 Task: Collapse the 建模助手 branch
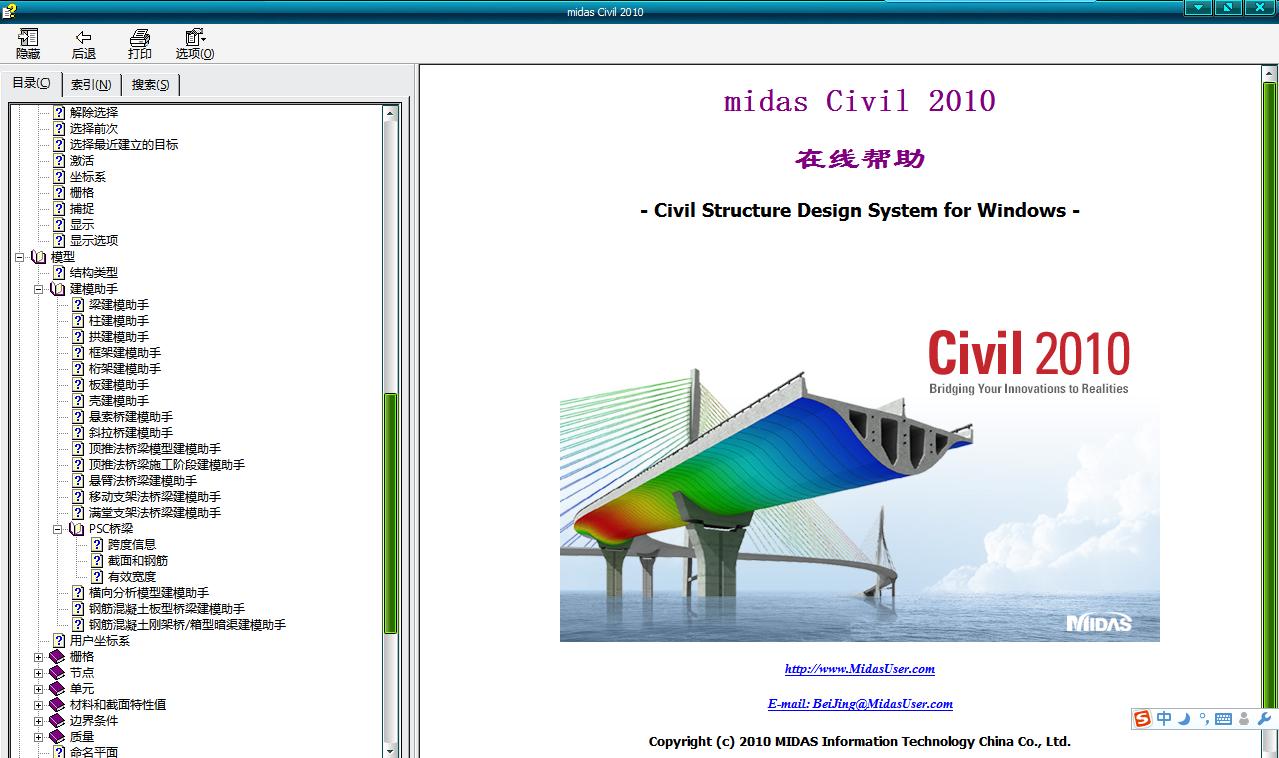pos(39,289)
